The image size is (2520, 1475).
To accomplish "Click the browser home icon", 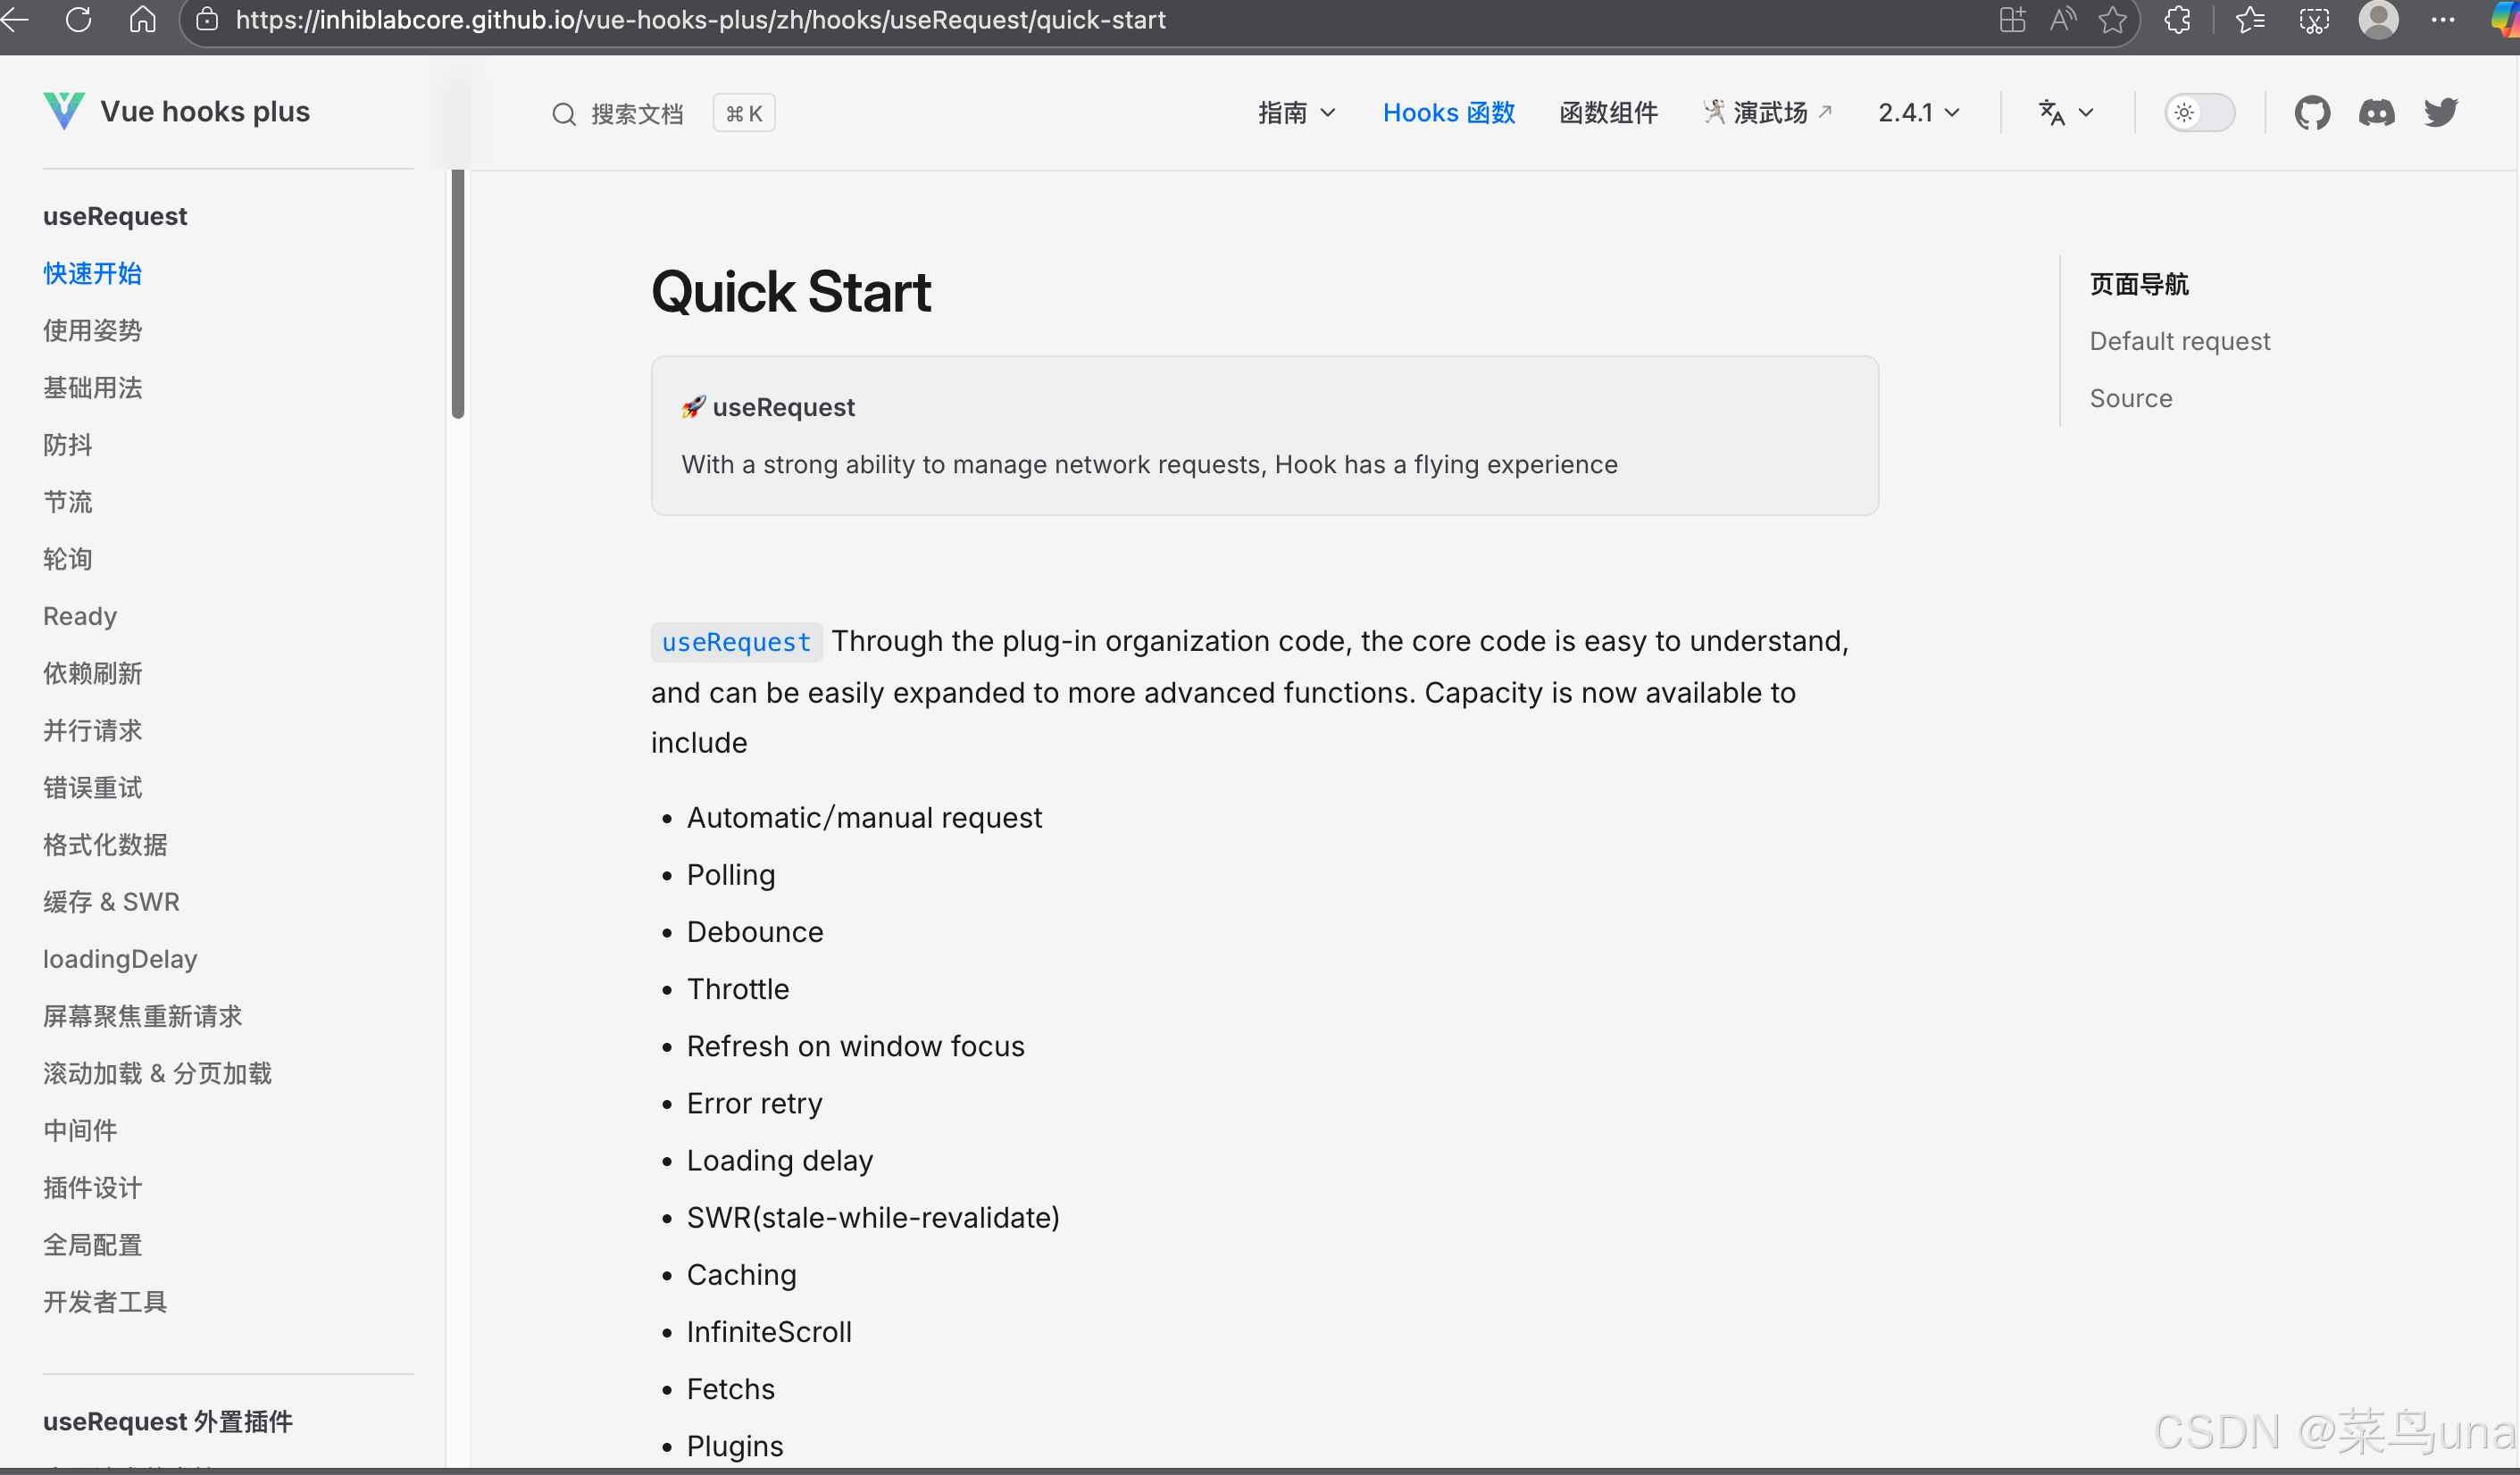I will 143,19.
